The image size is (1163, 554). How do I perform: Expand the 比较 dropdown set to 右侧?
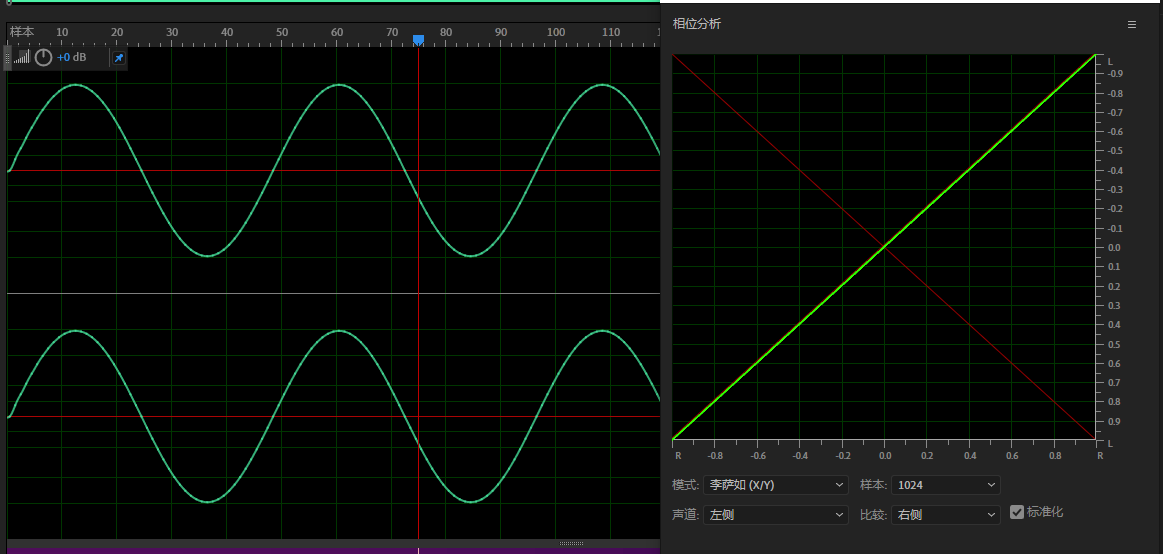tap(945, 515)
